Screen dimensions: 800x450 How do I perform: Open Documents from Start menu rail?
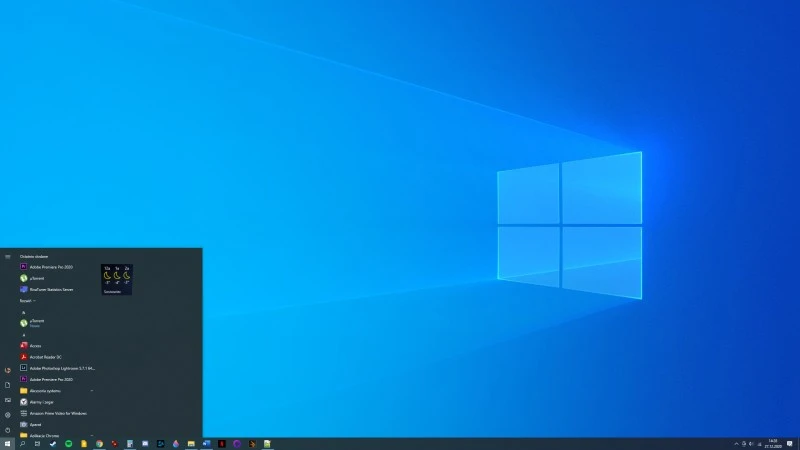(x=8, y=385)
